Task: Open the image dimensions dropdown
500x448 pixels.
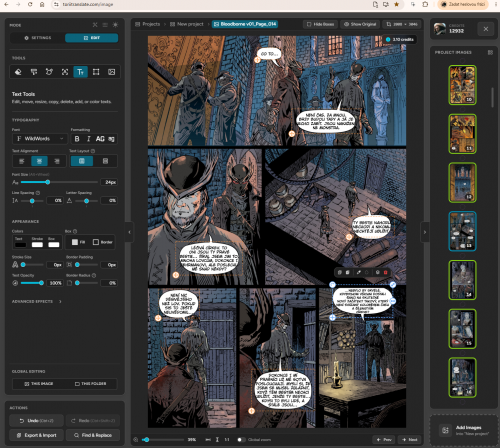Action: 402,24
